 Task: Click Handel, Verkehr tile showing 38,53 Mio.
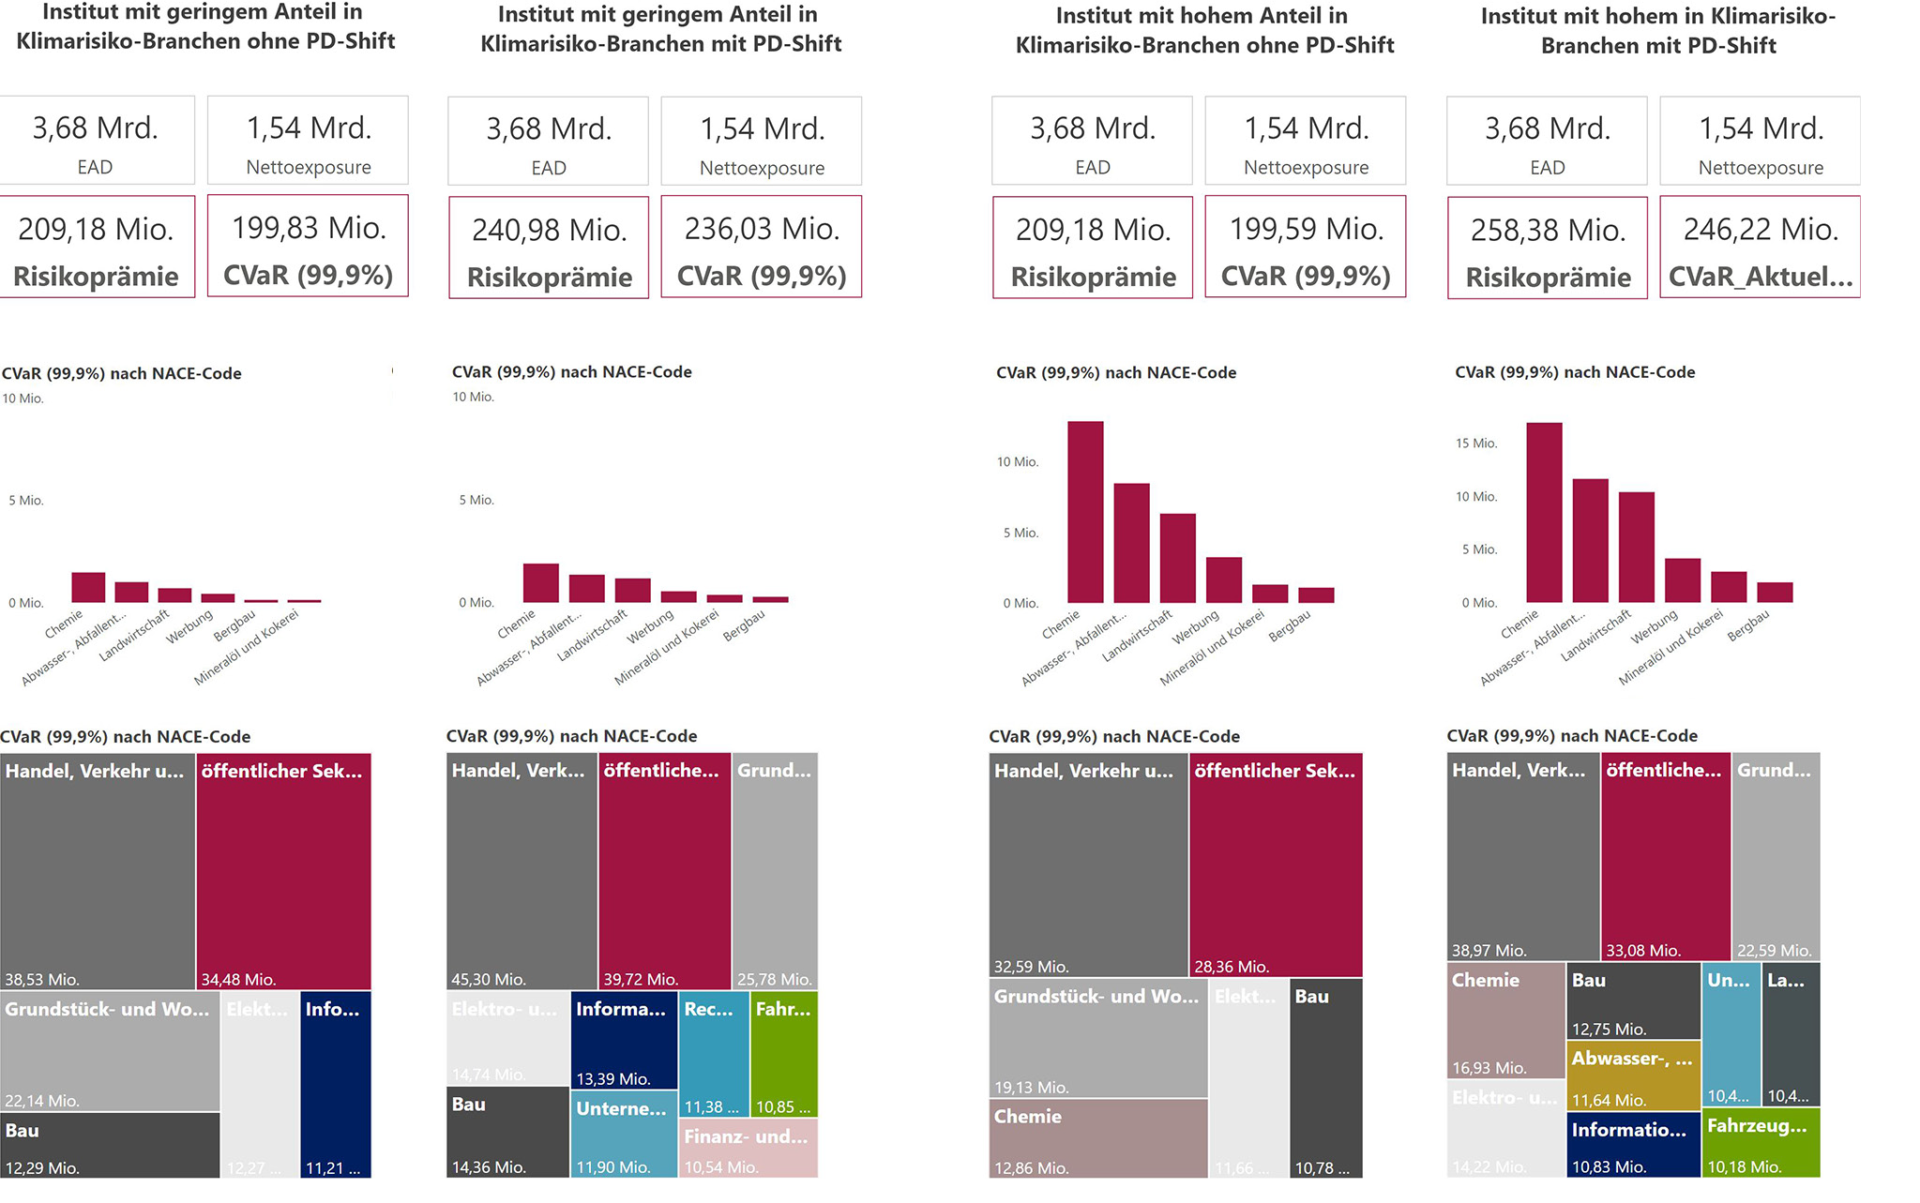pyautogui.click(x=97, y=872)
